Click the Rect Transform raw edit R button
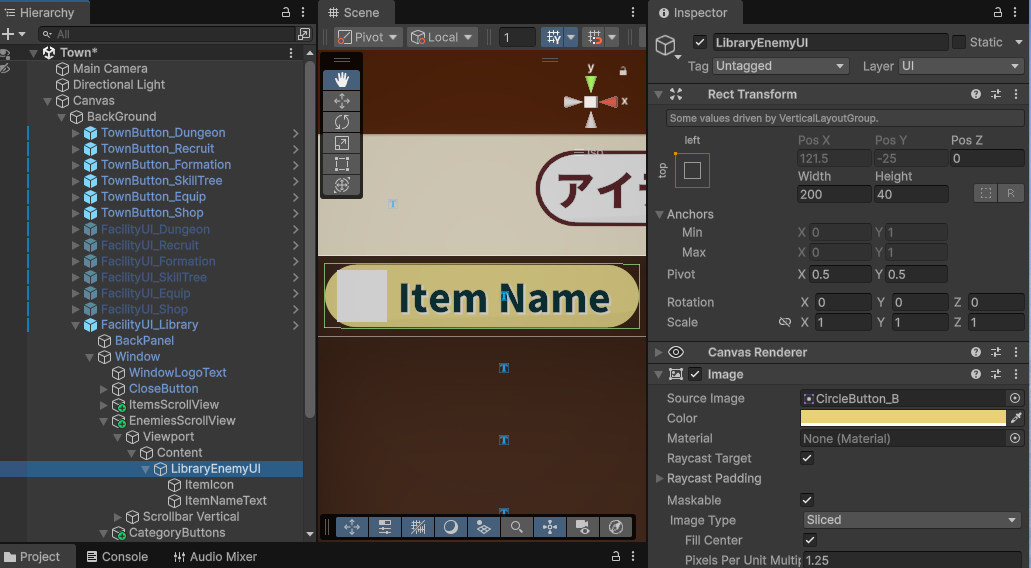This screenshot has width=1031, height=568. pyautogui.click(x=1010, y=193)
